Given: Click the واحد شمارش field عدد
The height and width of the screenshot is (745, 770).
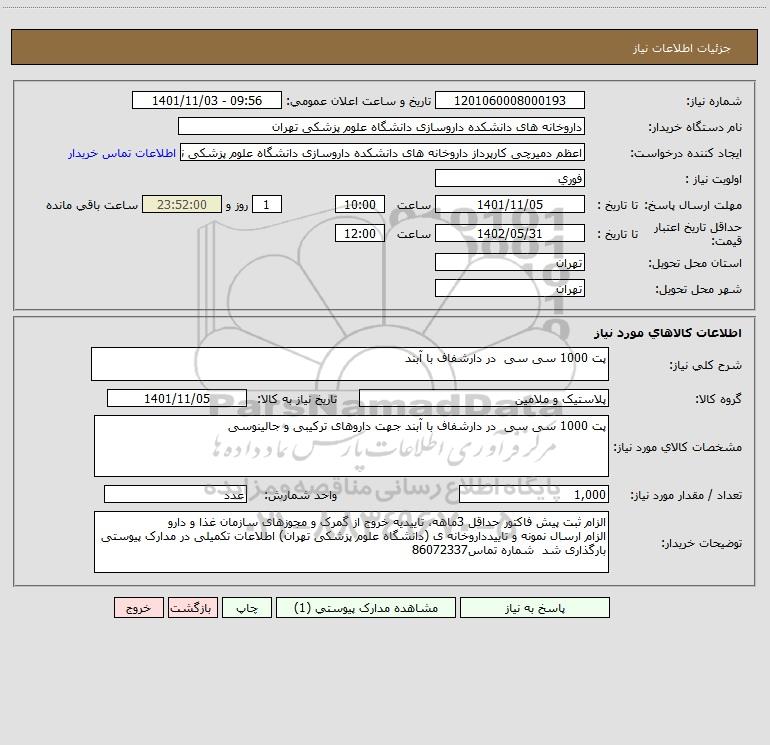Looking at the screenshot, I should point(175,495).
